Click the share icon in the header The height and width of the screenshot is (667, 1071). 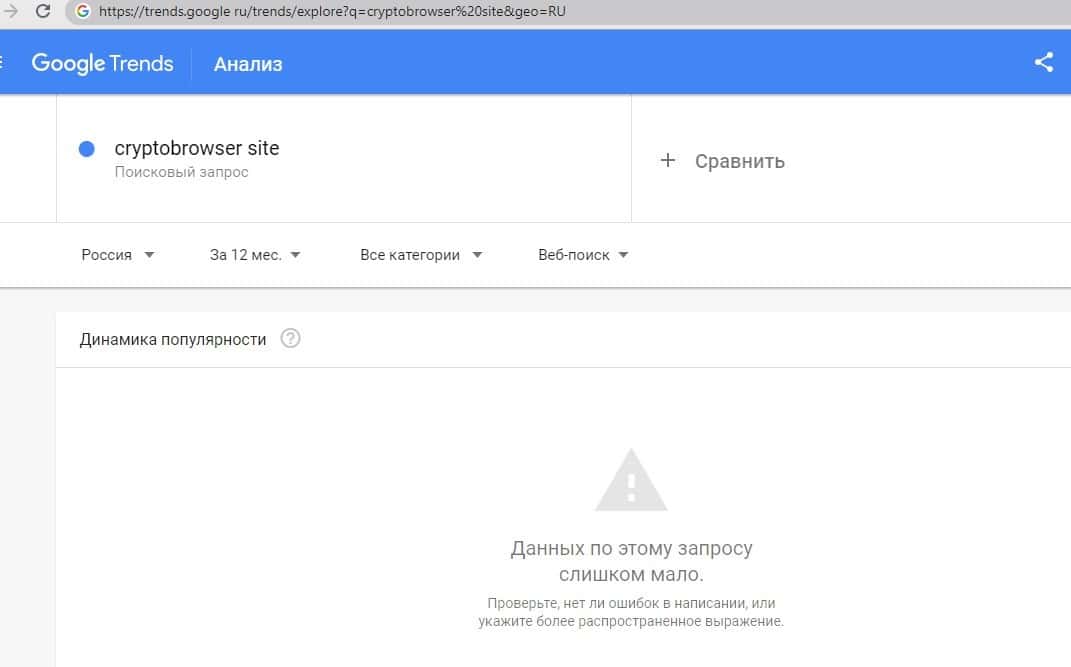(x=1044, y=63)
